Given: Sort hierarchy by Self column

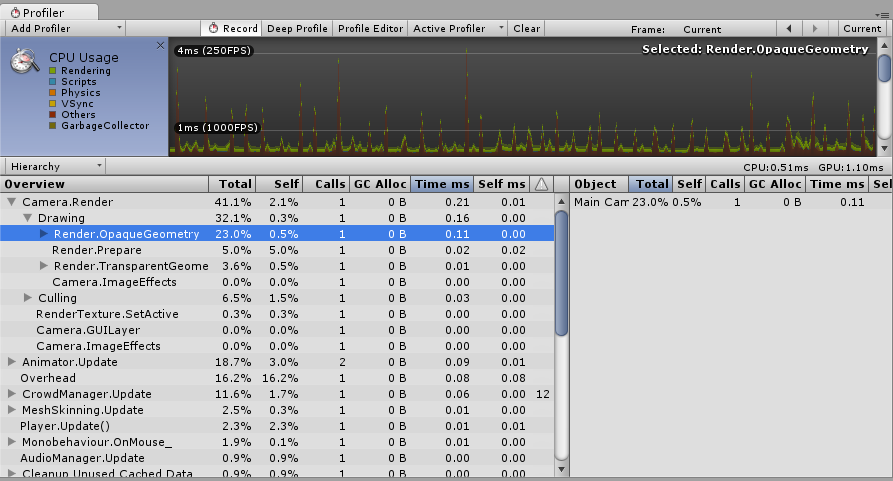Looking at the screenshot, I should pyautogui.click(x=279, y=184).
